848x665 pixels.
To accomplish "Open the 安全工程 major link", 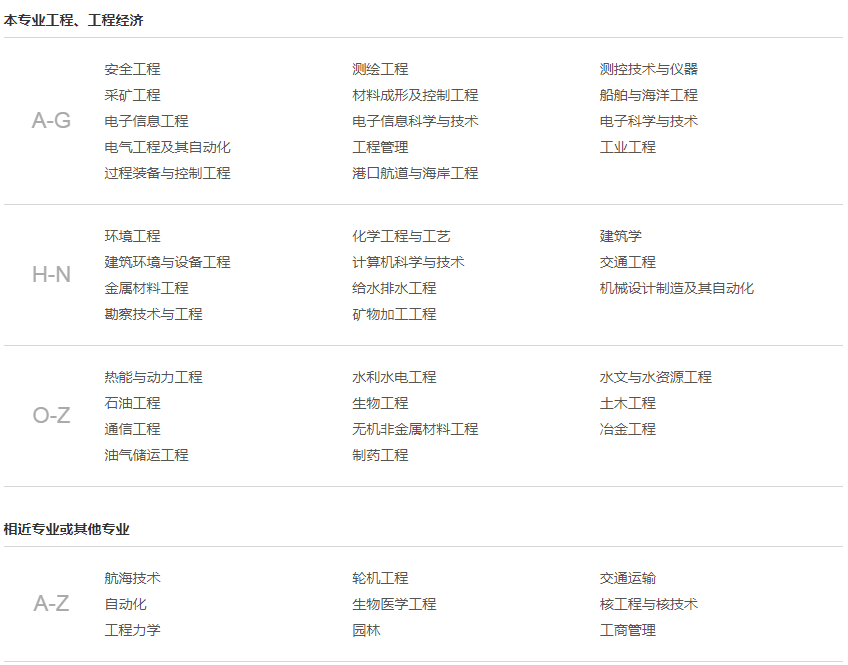I will pos(132,69).
